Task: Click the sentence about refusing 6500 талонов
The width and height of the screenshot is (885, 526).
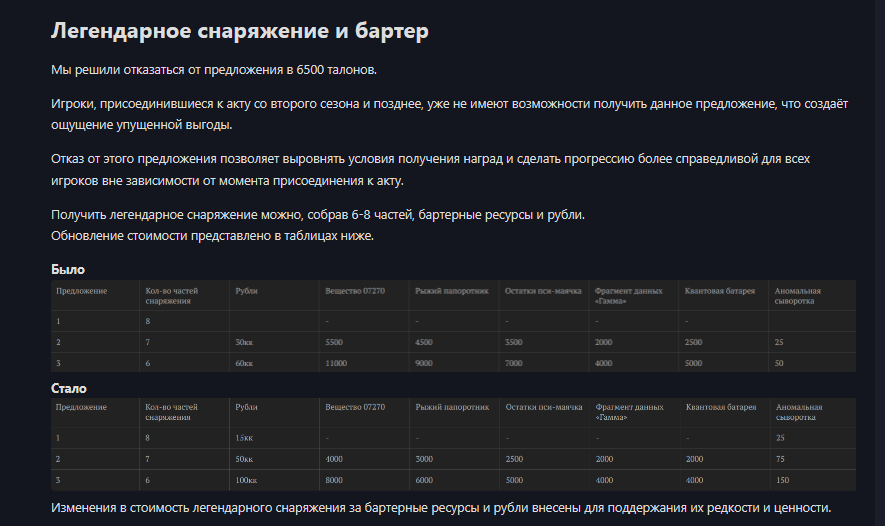Action: tap(214, 70)
